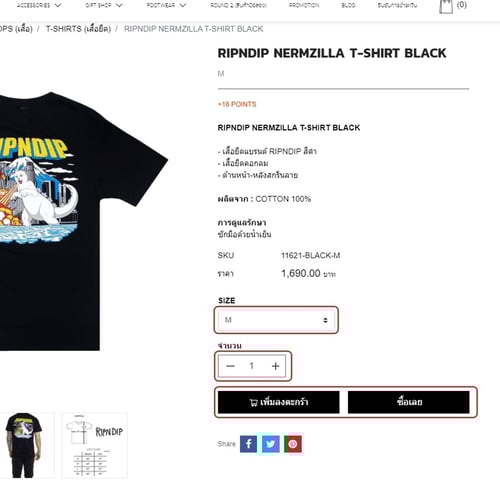The width and height of the screenshot is (500, 500).
Task: Share product on Twitter
Action: 271,444
